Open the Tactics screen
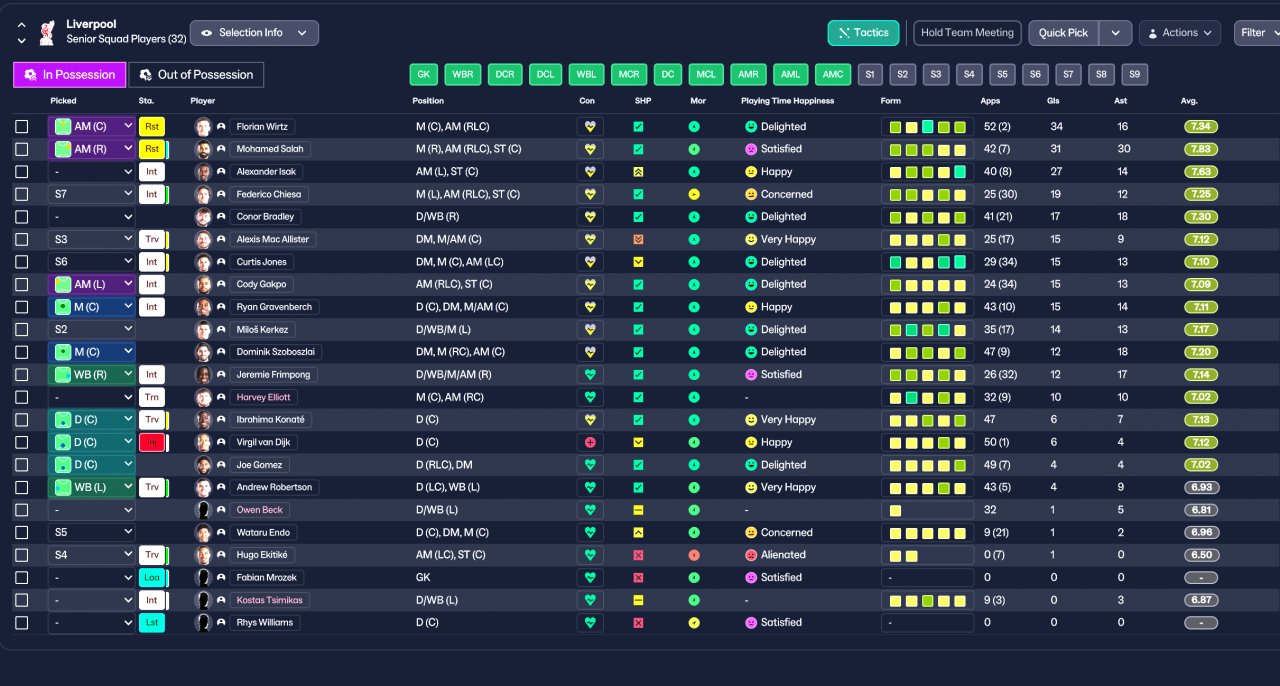The height and width of the screenshot is (686, 1280). click(863, 33)
